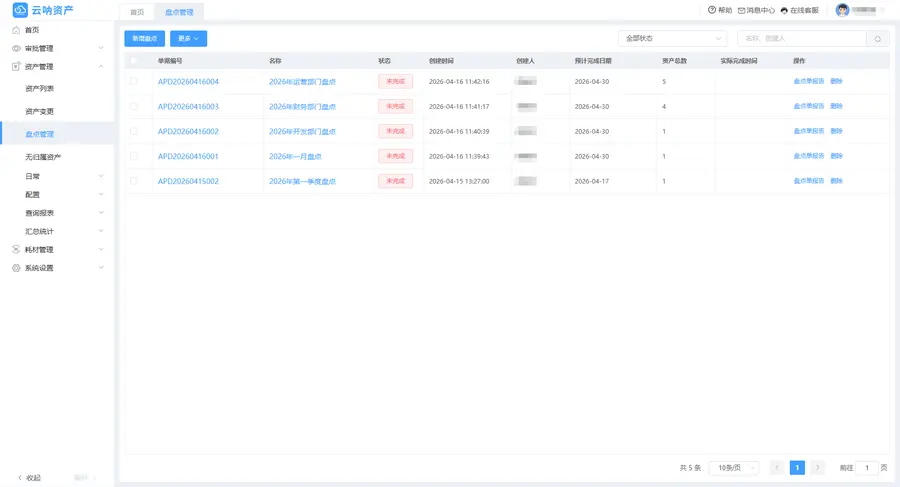Click the search magnifier icon
Viewport: 900px width, 487px height.
pos(877,38)
